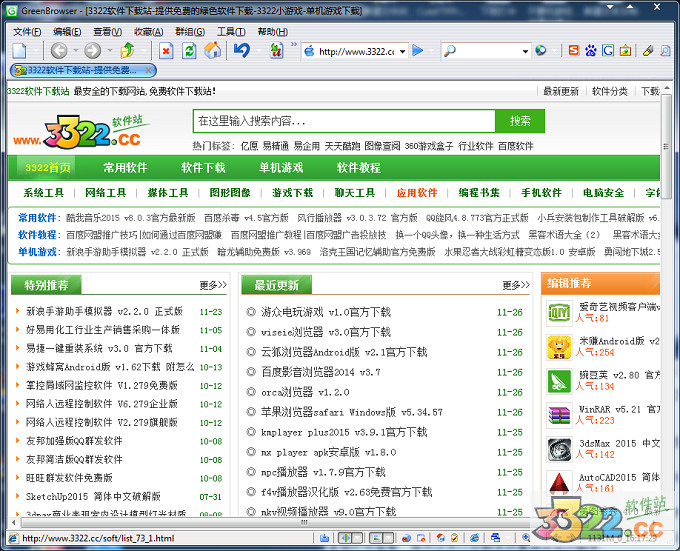
Task: Click the blue Undo close icon
Action: 242,50
